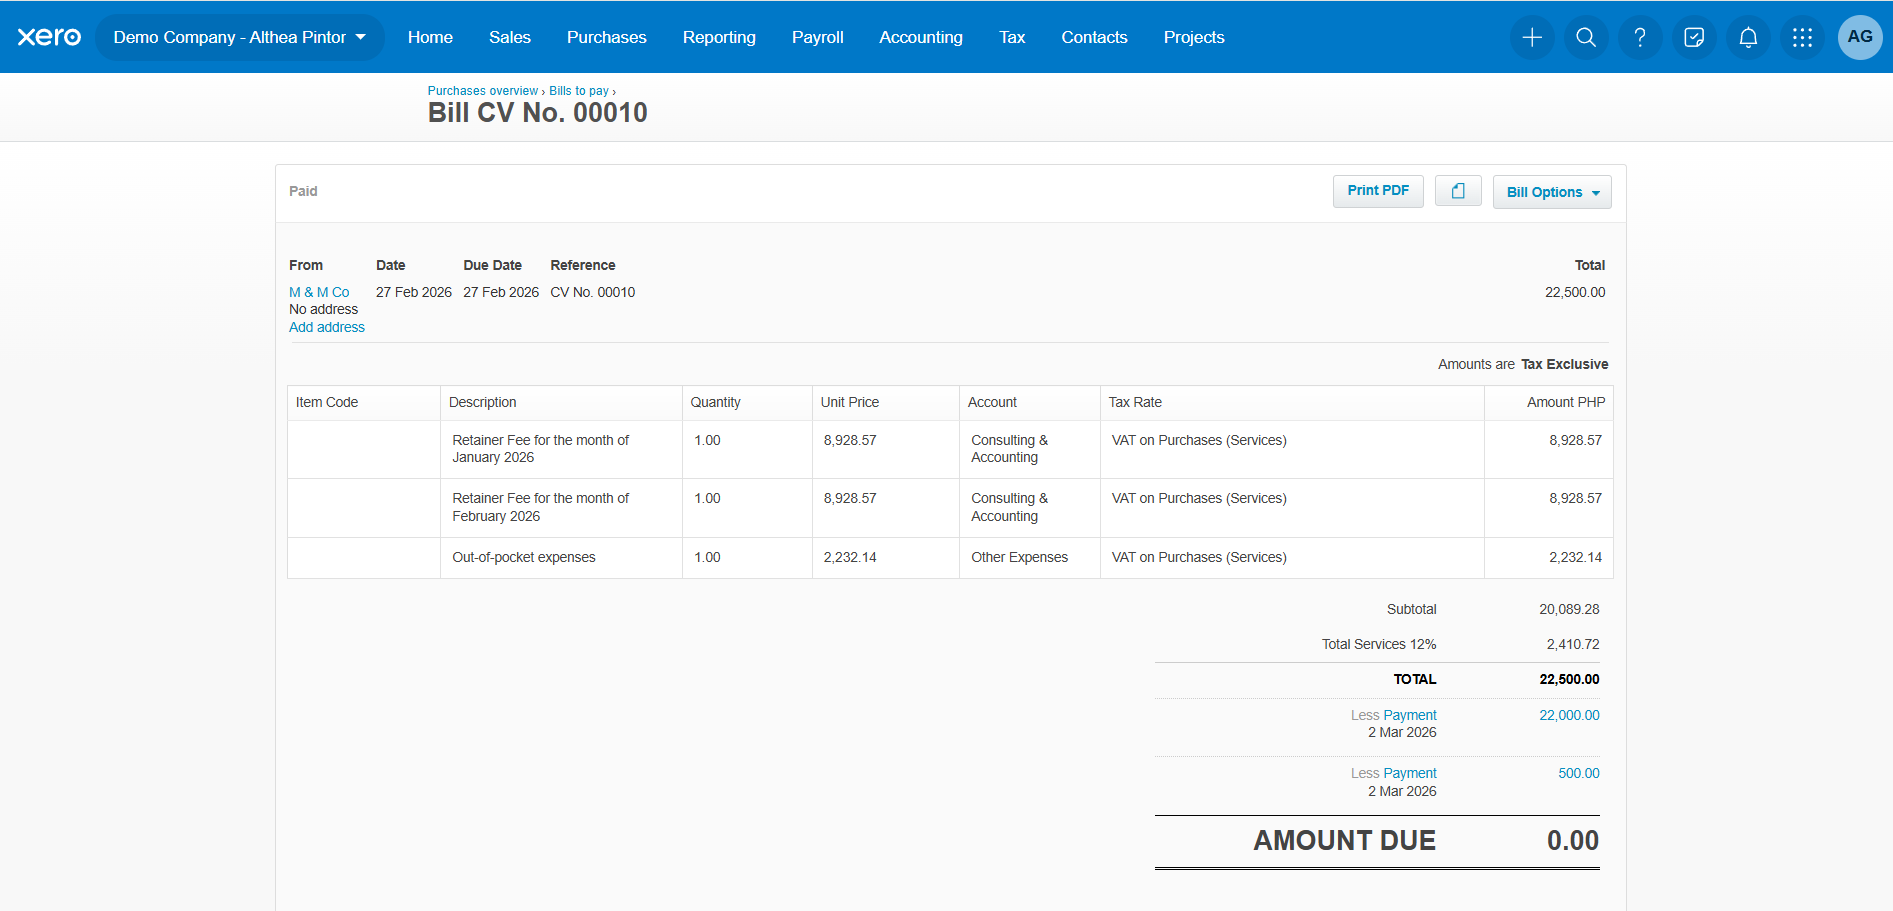Screen dimensions: 1893x911
Task: Open the Accounting menu
Action: (921, 38)
